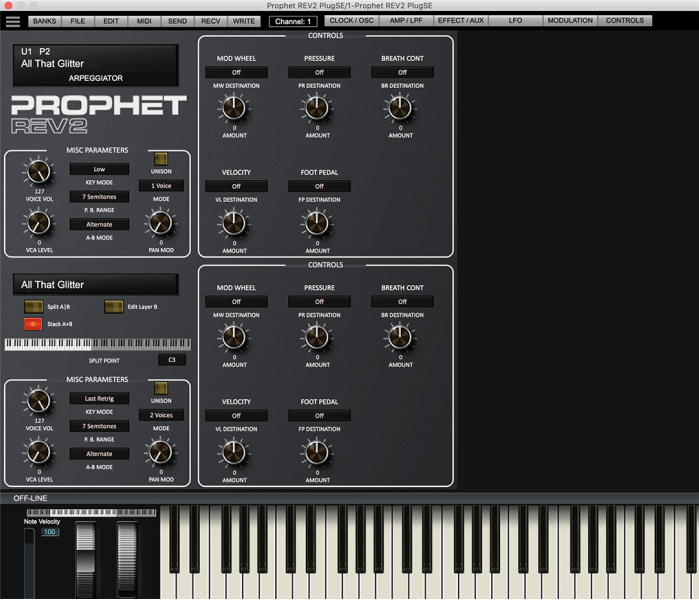699x600 pixels.
Task: Disable Stack A+B red button
Action: click(33, 324)
